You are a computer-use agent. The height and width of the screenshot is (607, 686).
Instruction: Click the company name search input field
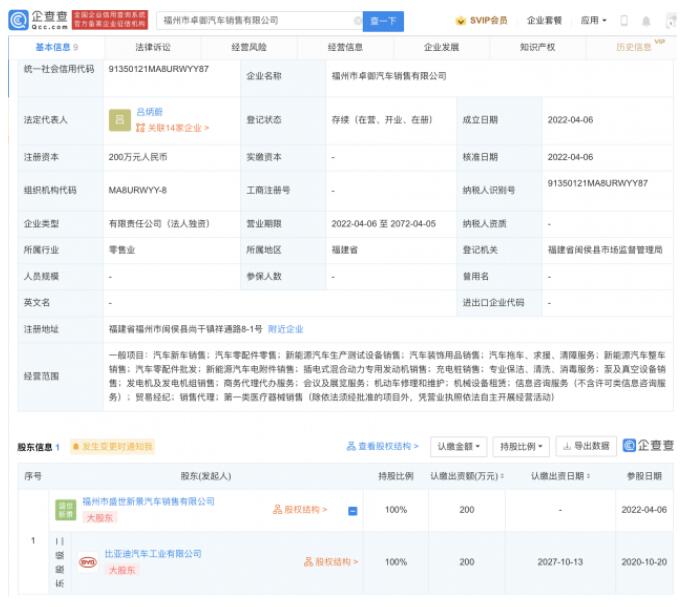click(x=255, y=20)
